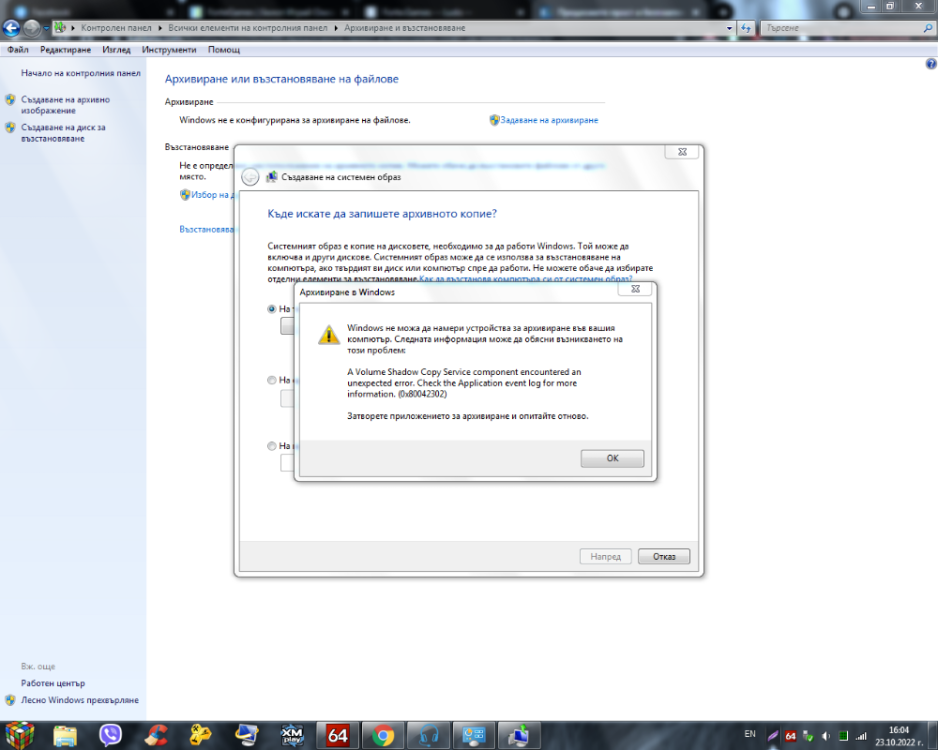Open the headphones app on the taskbar

click(x=428, y=735)
